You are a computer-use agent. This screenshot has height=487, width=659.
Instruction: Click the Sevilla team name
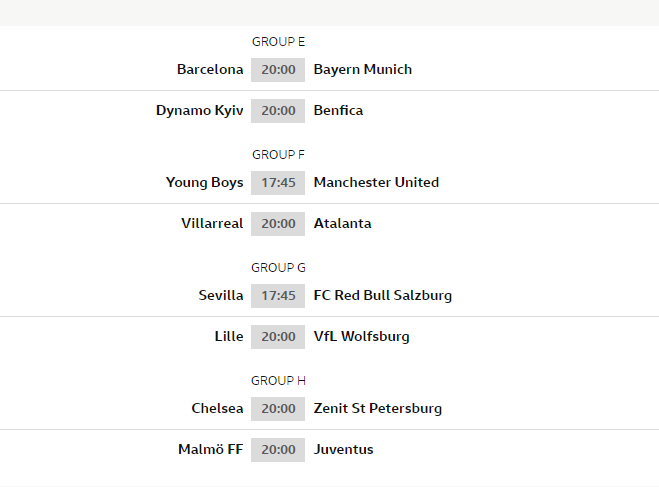(221, 295)
